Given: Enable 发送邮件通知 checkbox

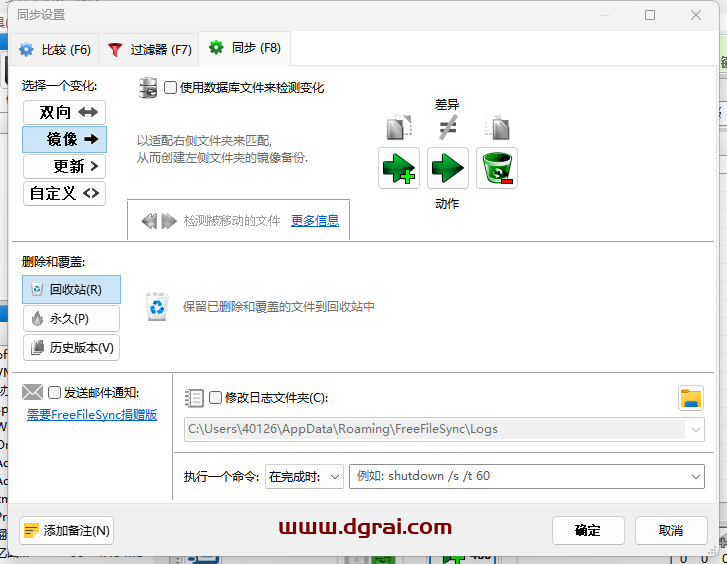Looking at the screenshot, I should click(x=55, y=393).
